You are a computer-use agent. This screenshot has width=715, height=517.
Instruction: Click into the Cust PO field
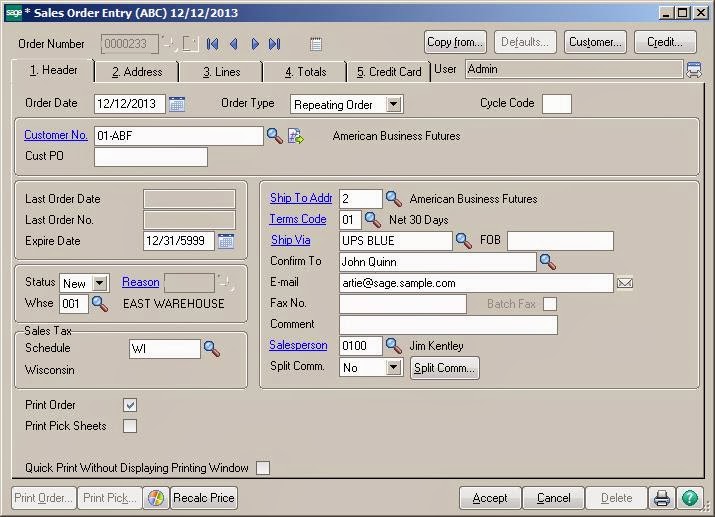(151, 156)
